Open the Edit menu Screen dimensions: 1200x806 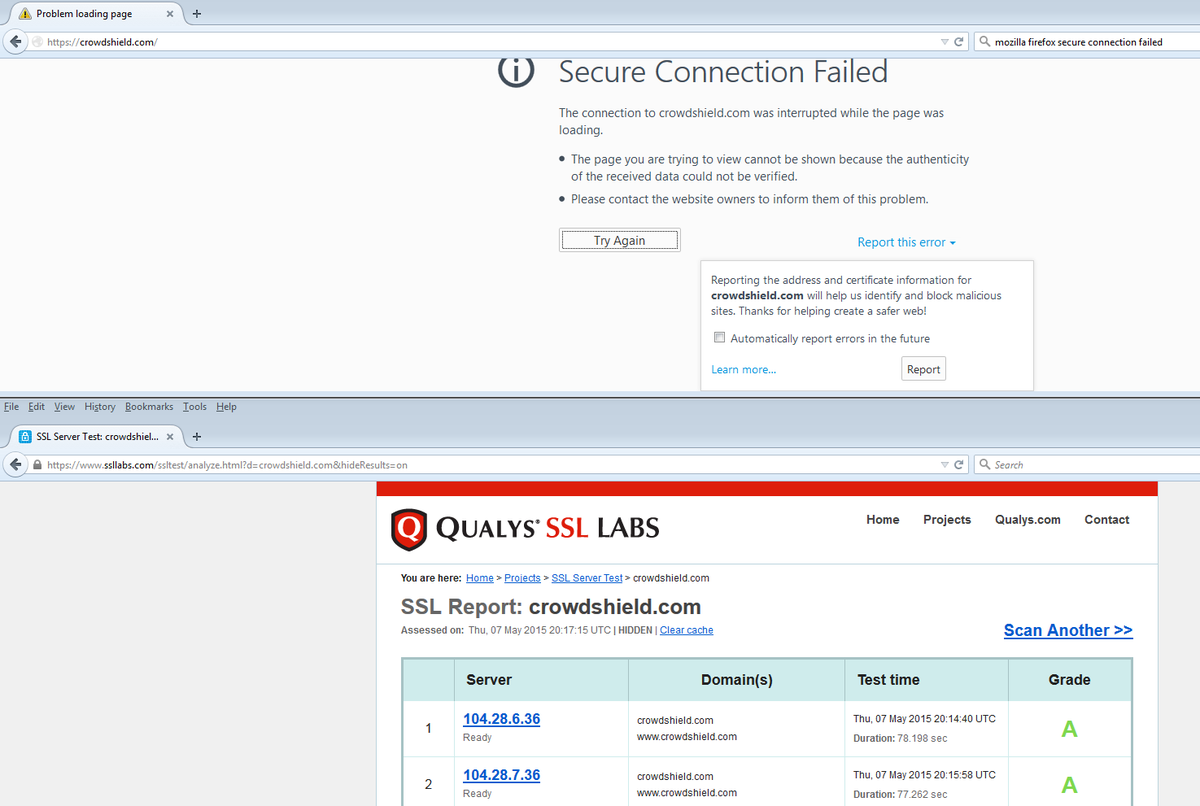pos(37,407)
